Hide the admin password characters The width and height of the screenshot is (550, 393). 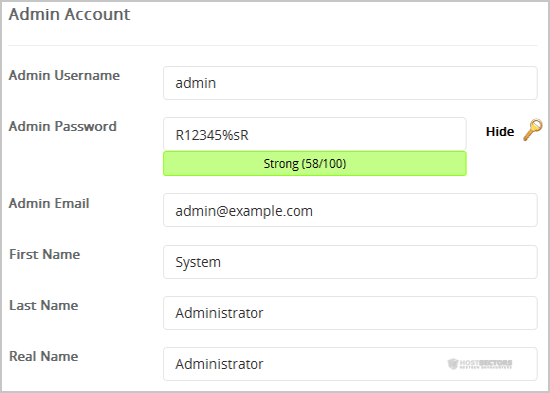pyautogui.click(x=500, y=132)
